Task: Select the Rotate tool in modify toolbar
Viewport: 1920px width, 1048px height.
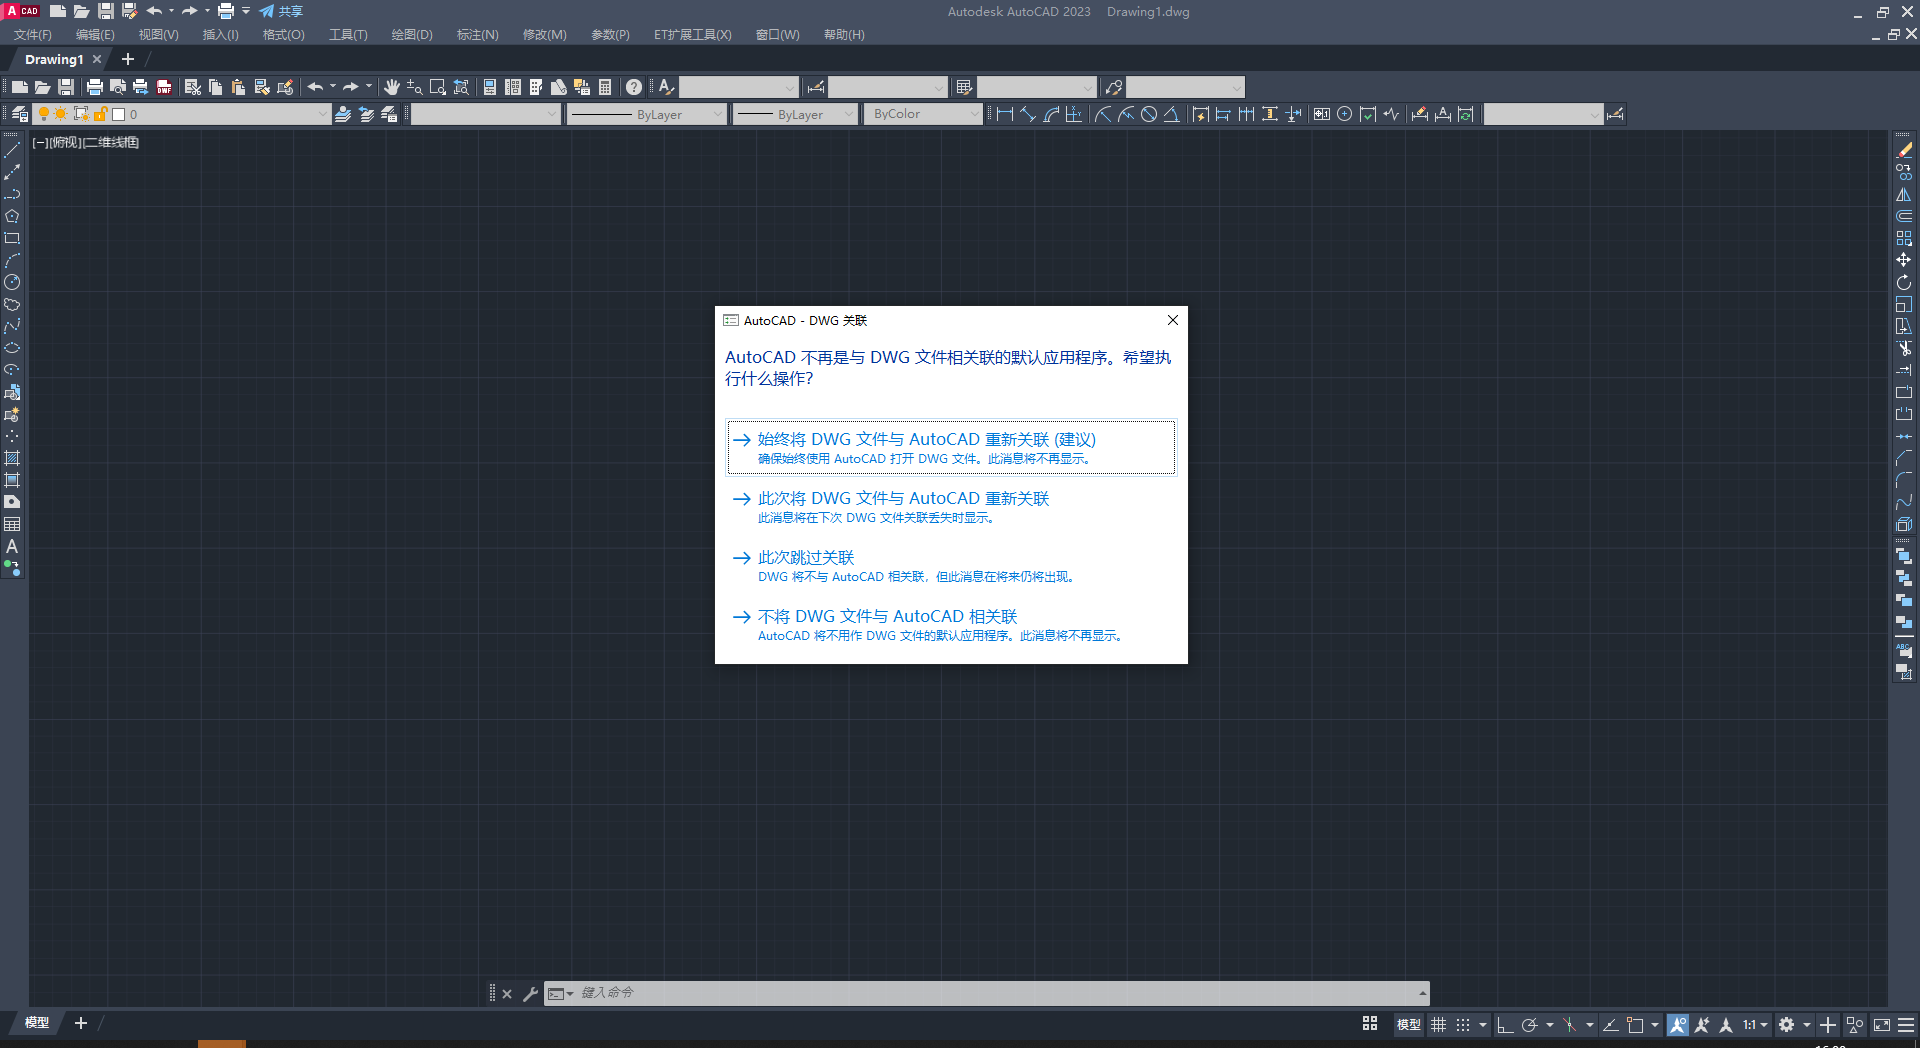Action: [1904, 283]
